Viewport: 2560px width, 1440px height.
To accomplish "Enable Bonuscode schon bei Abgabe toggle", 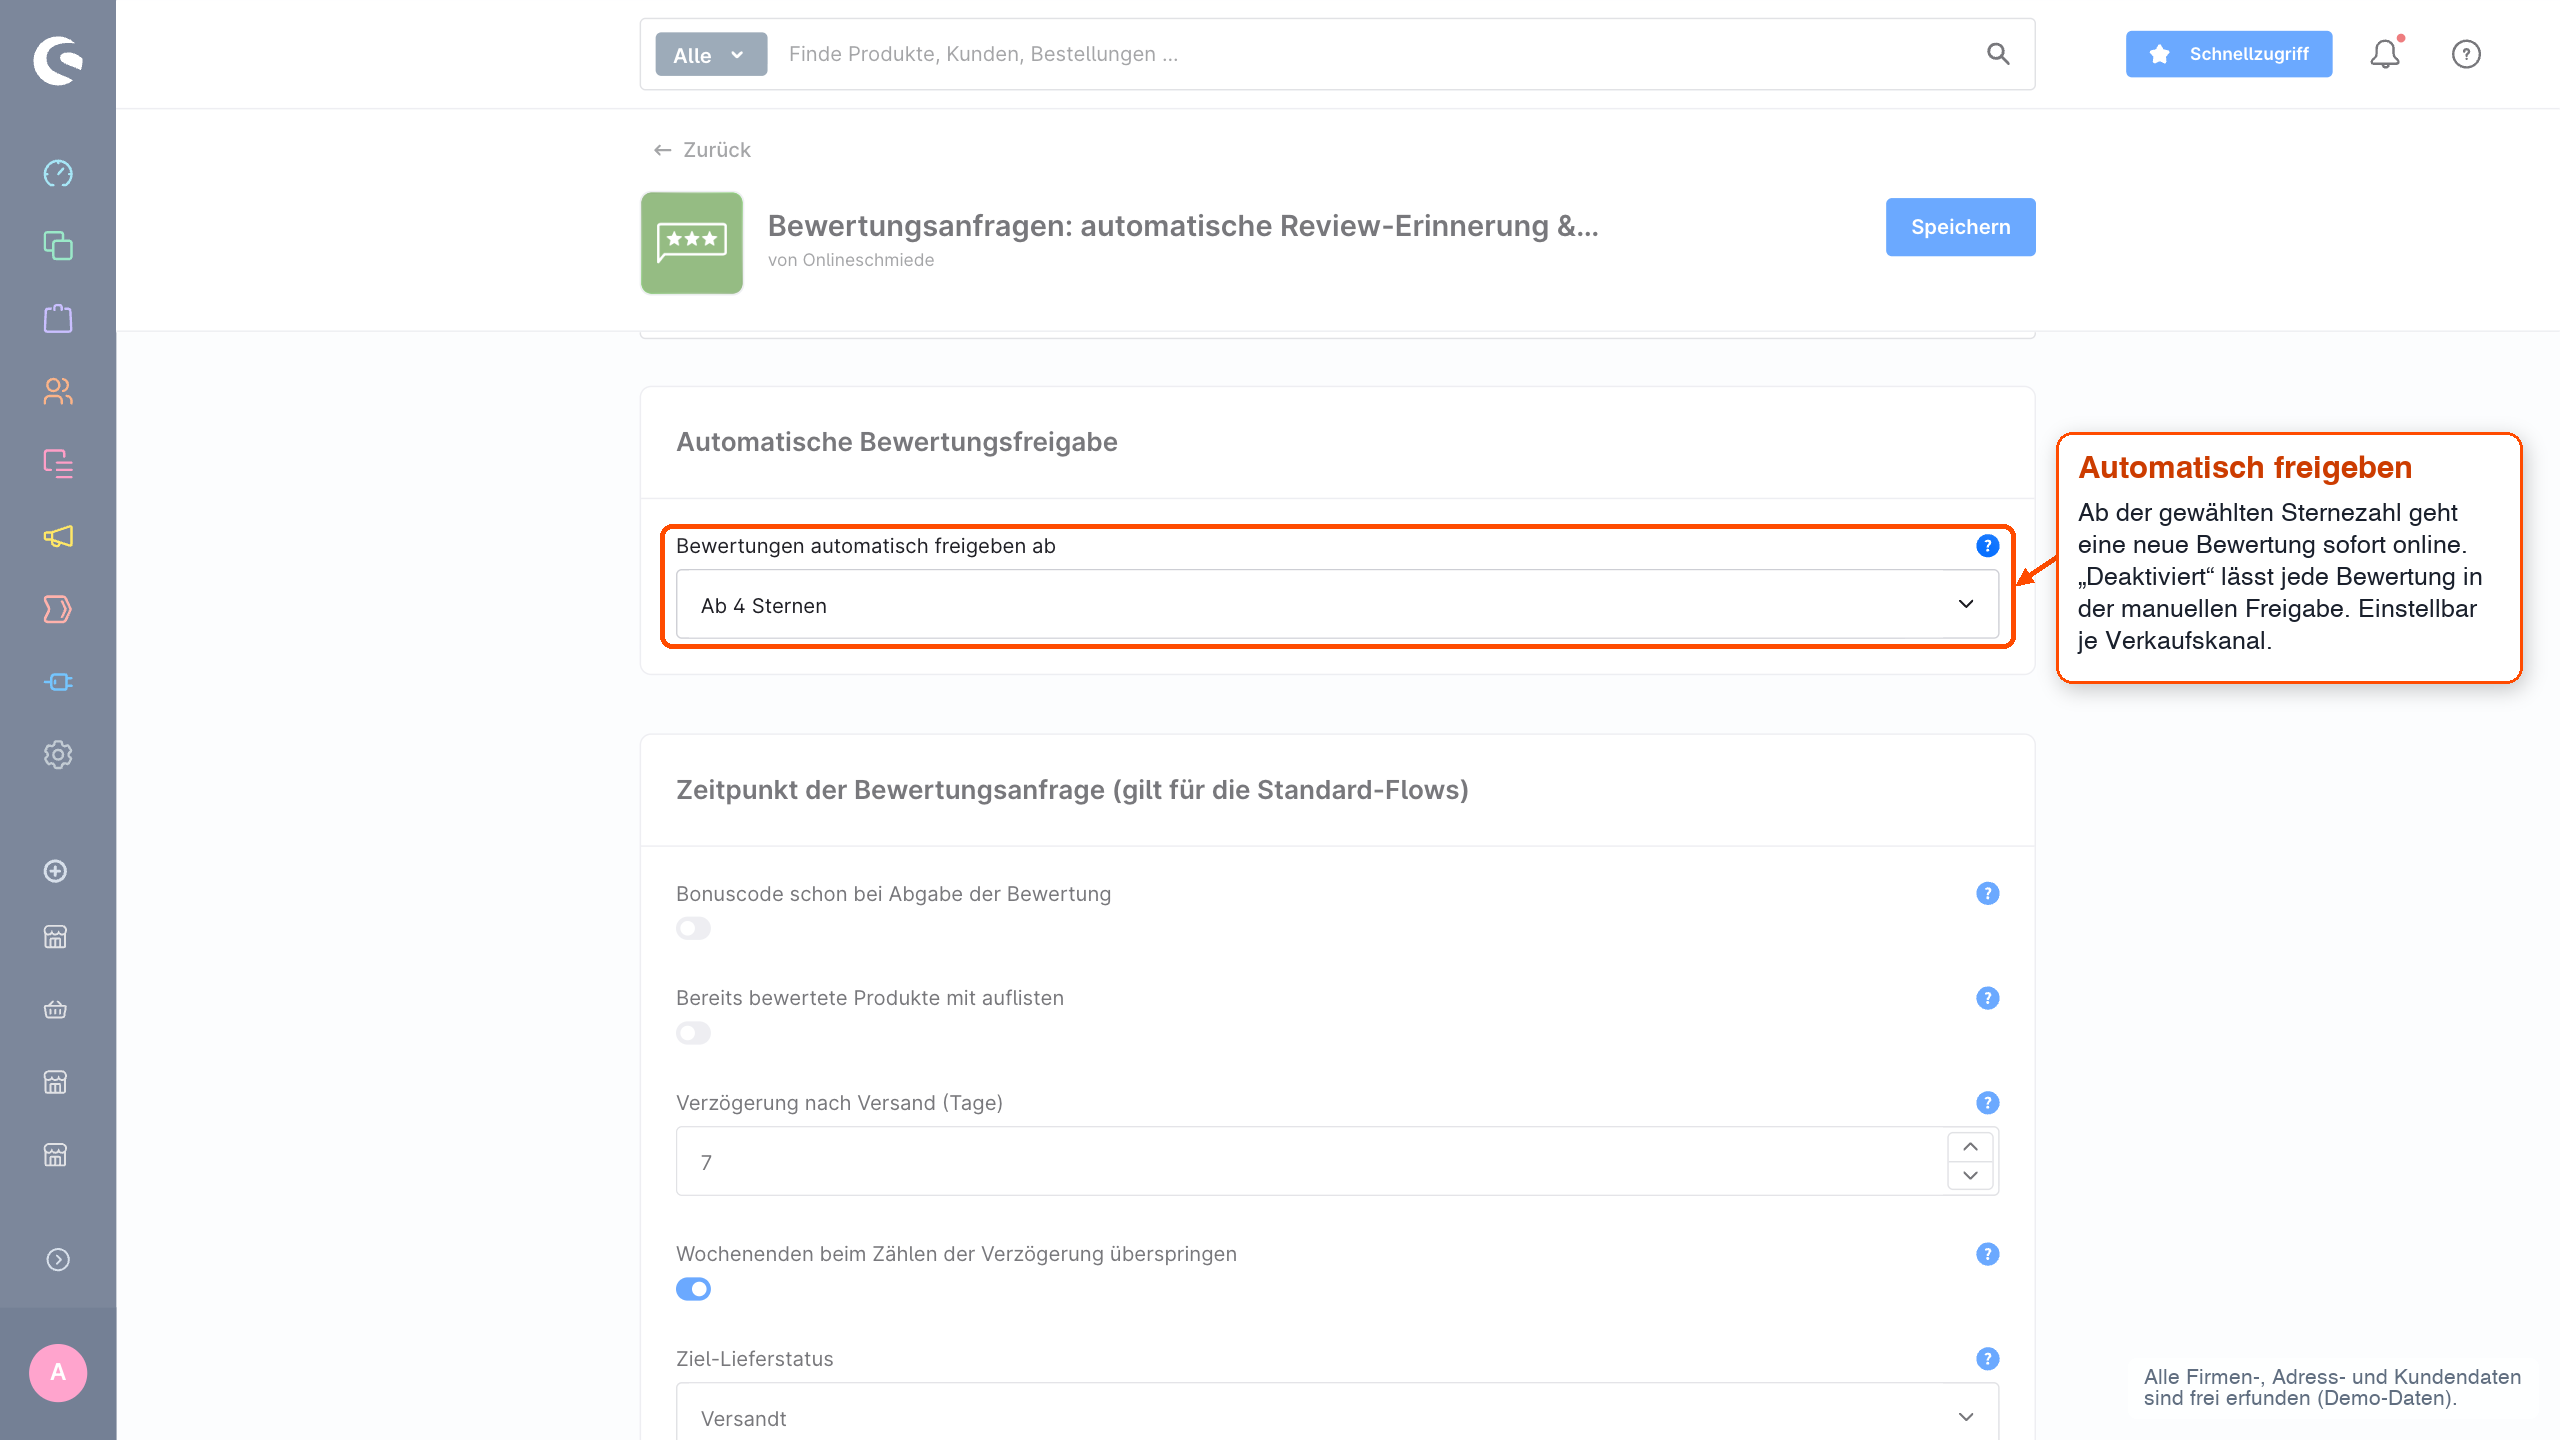I will [693, 929].
